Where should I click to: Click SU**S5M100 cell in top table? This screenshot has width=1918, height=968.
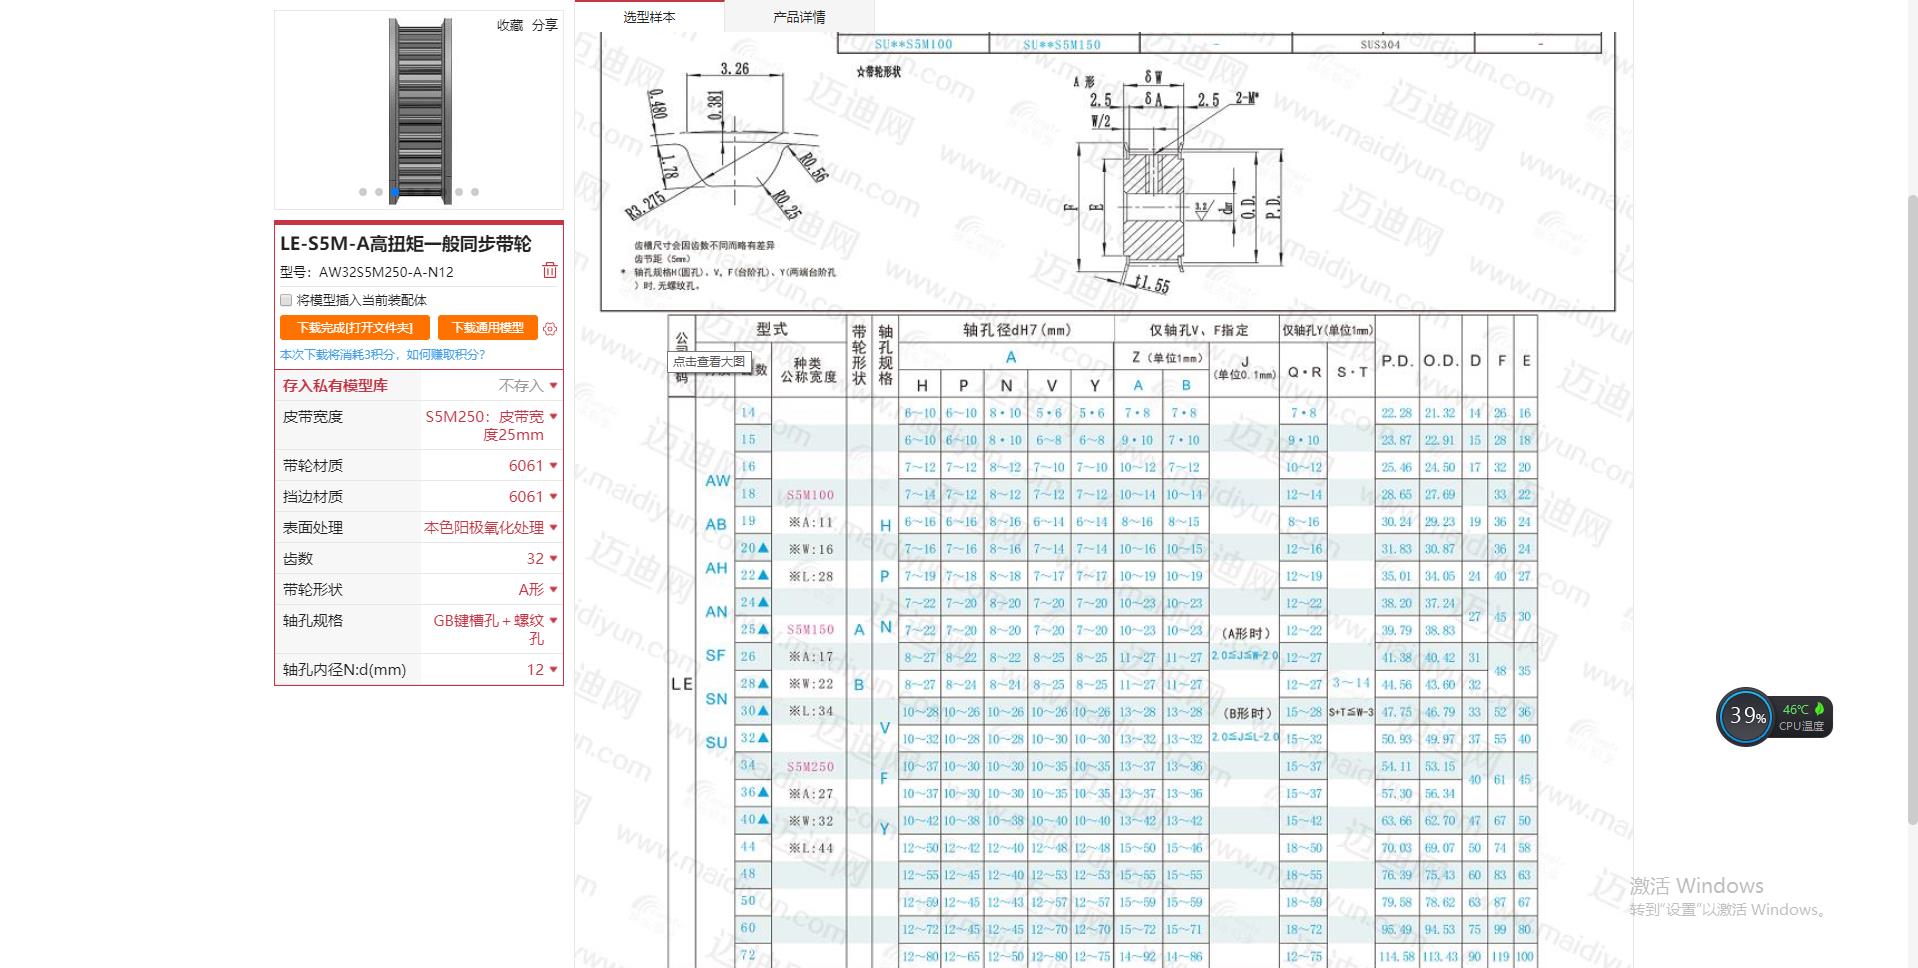913,45
